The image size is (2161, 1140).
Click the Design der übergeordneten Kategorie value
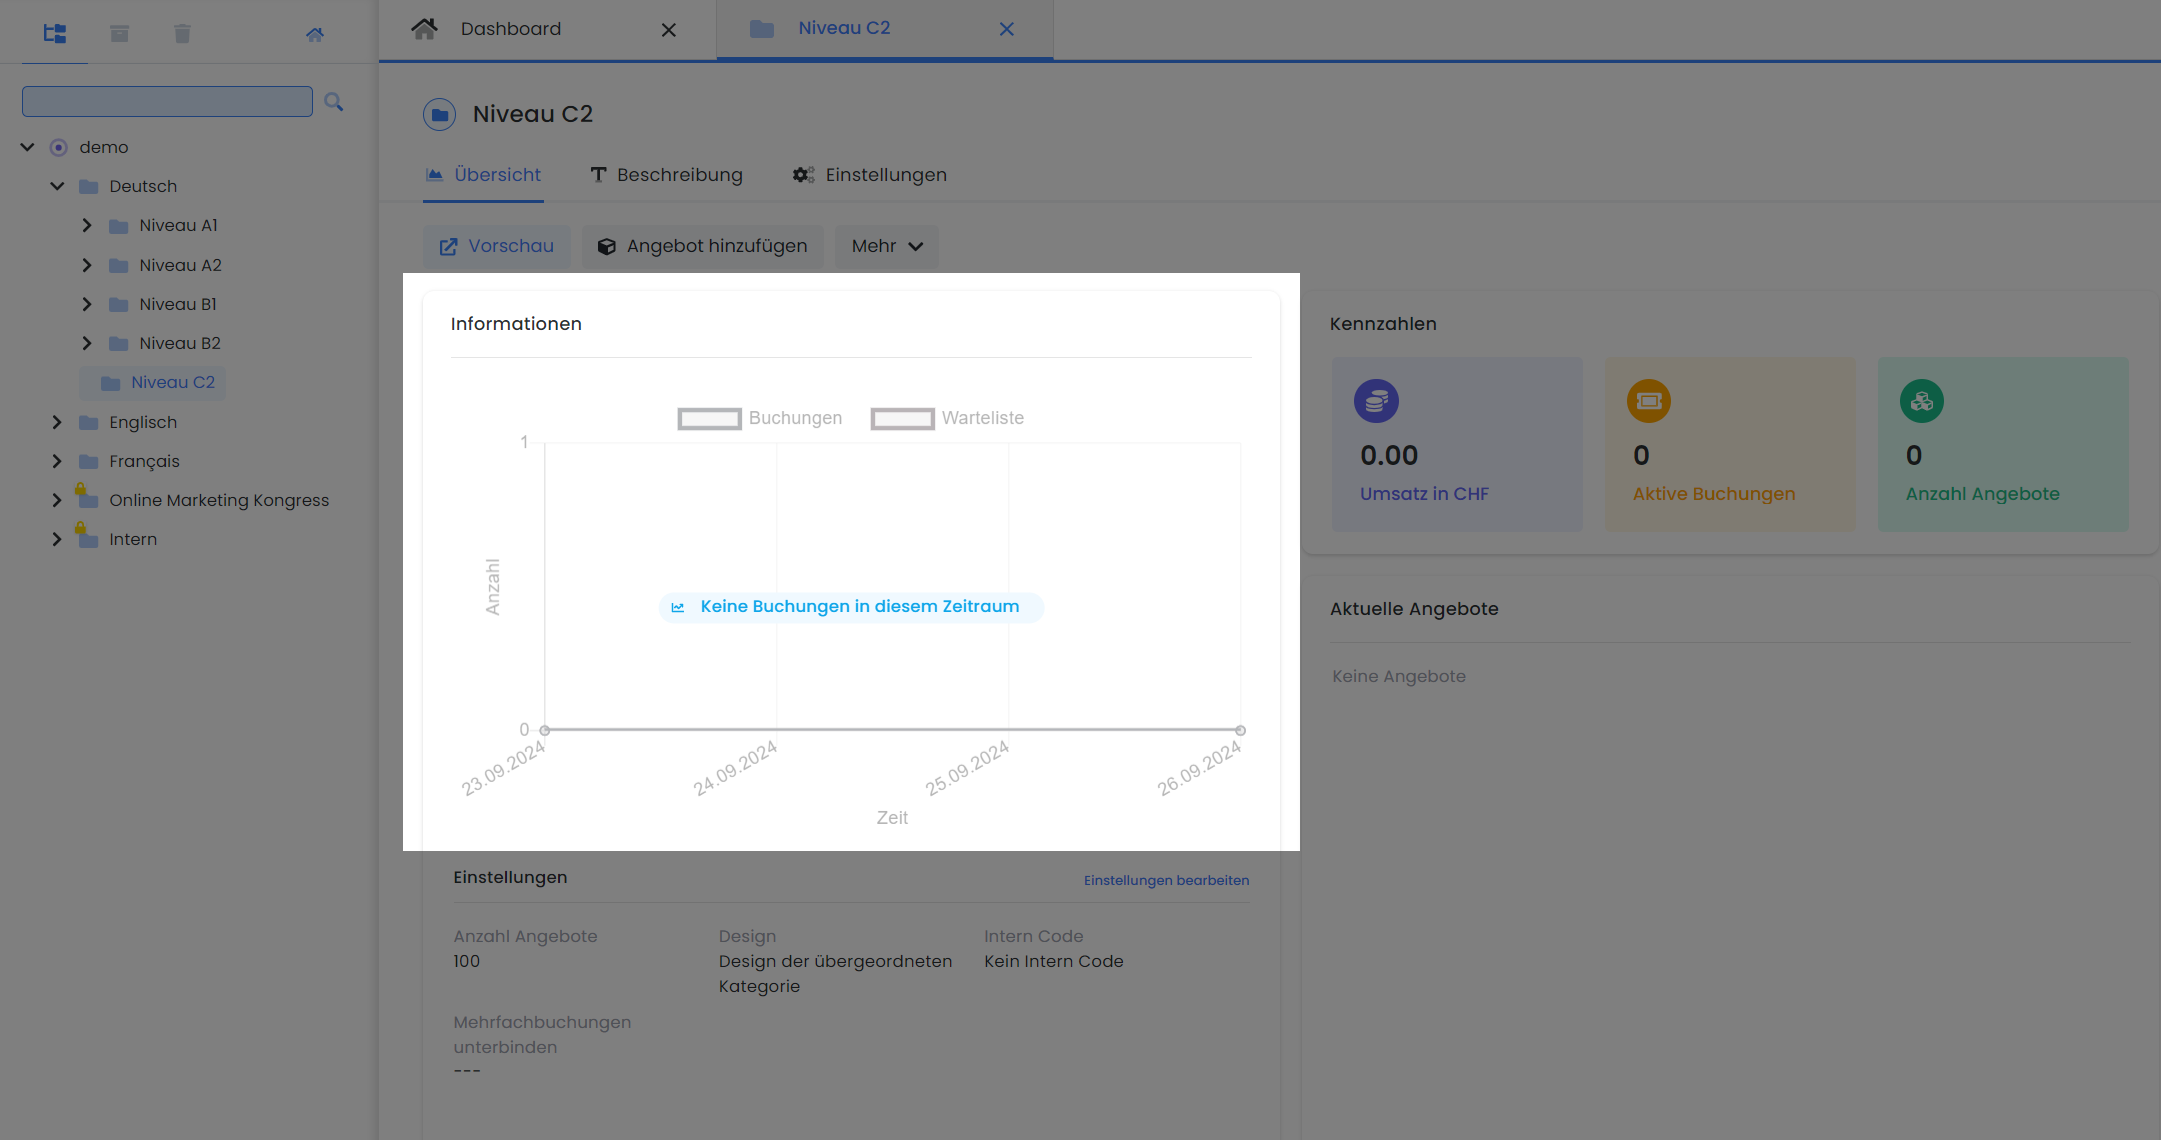pos(835,973)
